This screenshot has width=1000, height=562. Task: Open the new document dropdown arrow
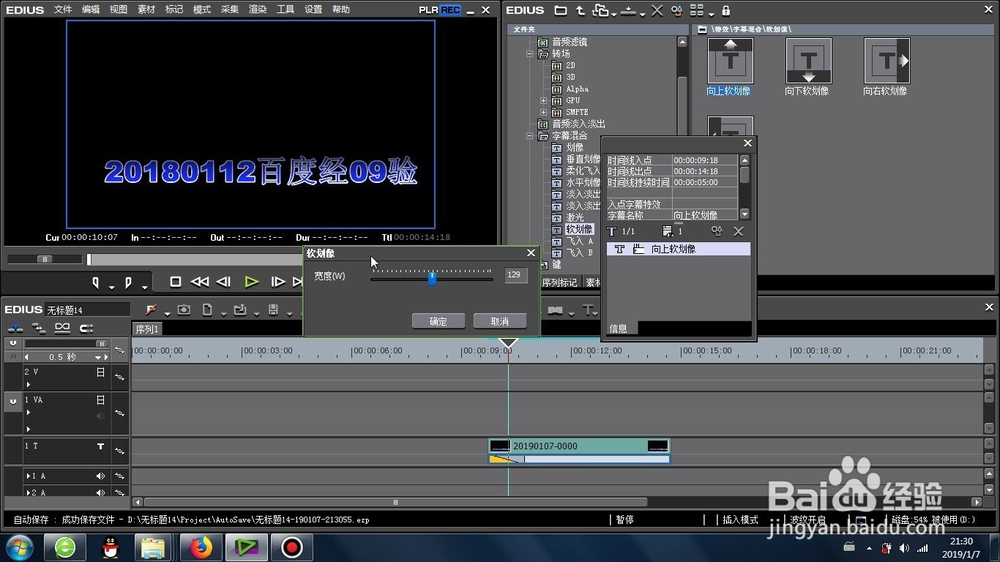click(223, 313)
